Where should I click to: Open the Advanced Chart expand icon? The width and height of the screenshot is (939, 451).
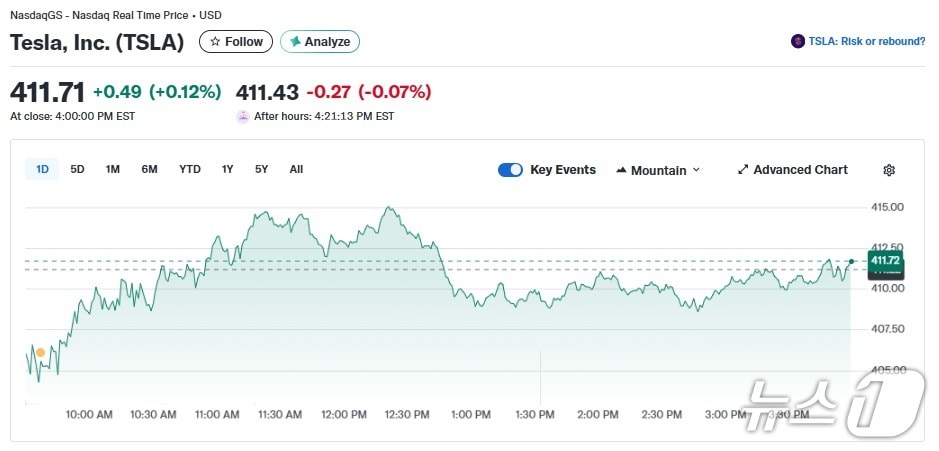(743, 170)
